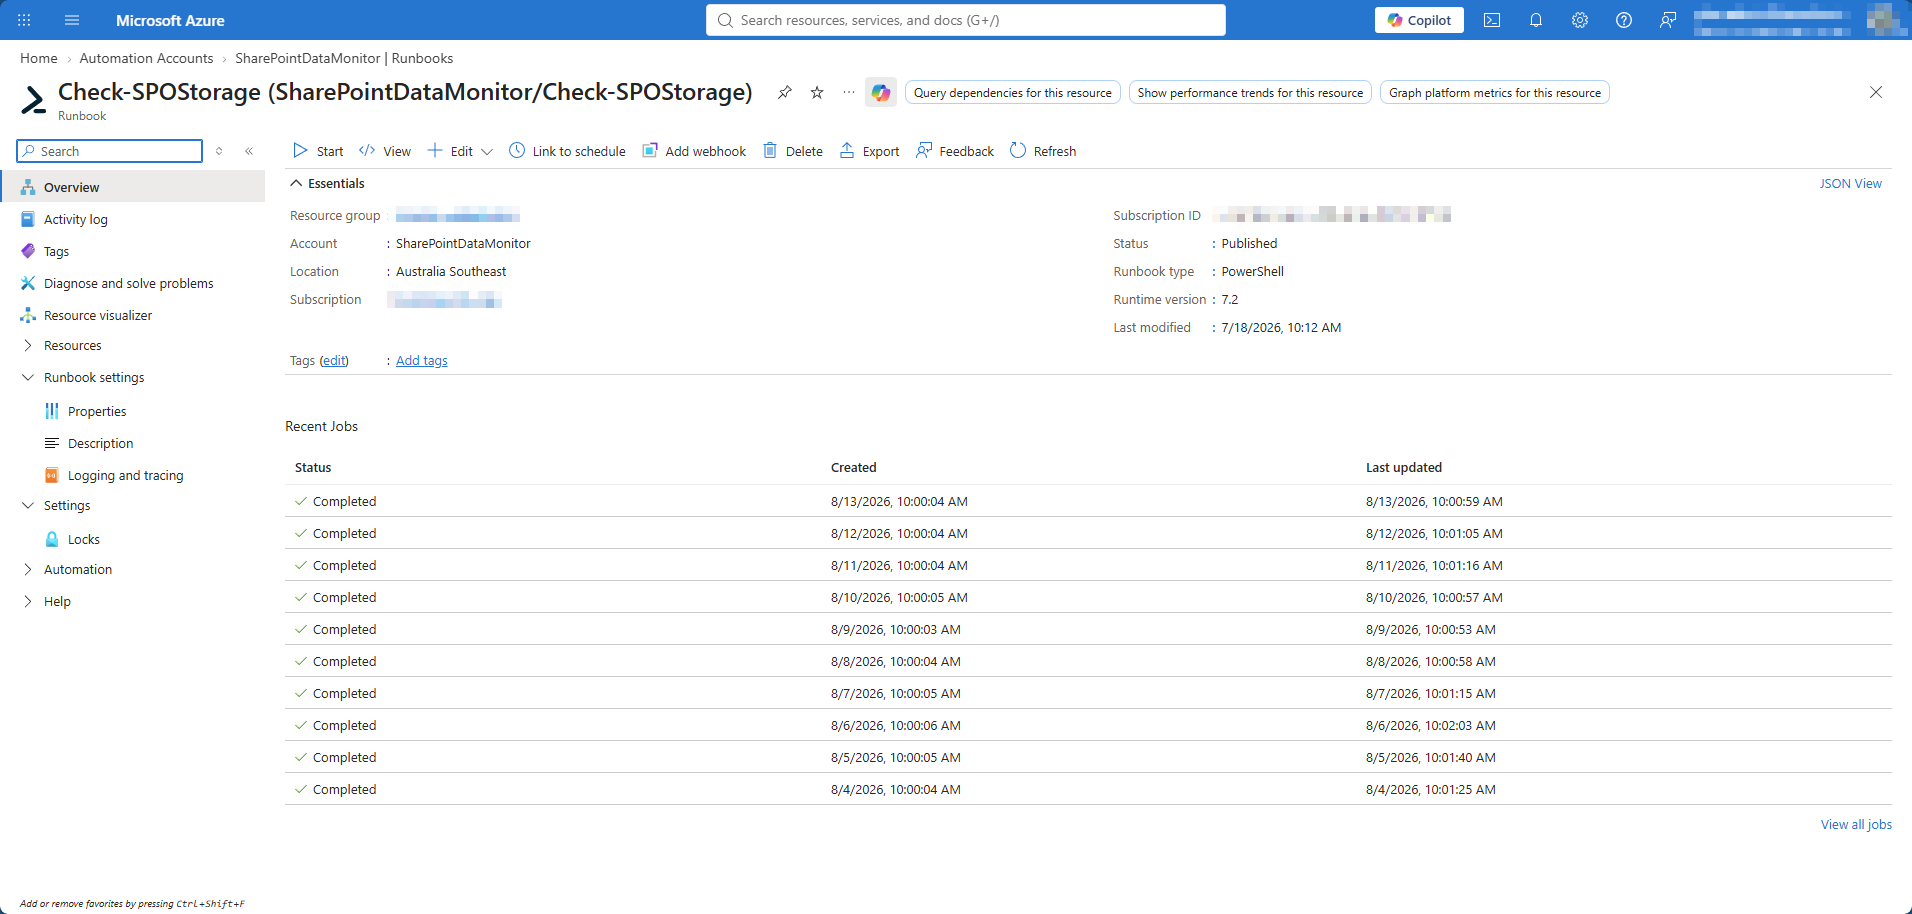Click the Copilot colorful icon beside title
This screenshot has height=914, width=1912.
[x=881, y=93]
